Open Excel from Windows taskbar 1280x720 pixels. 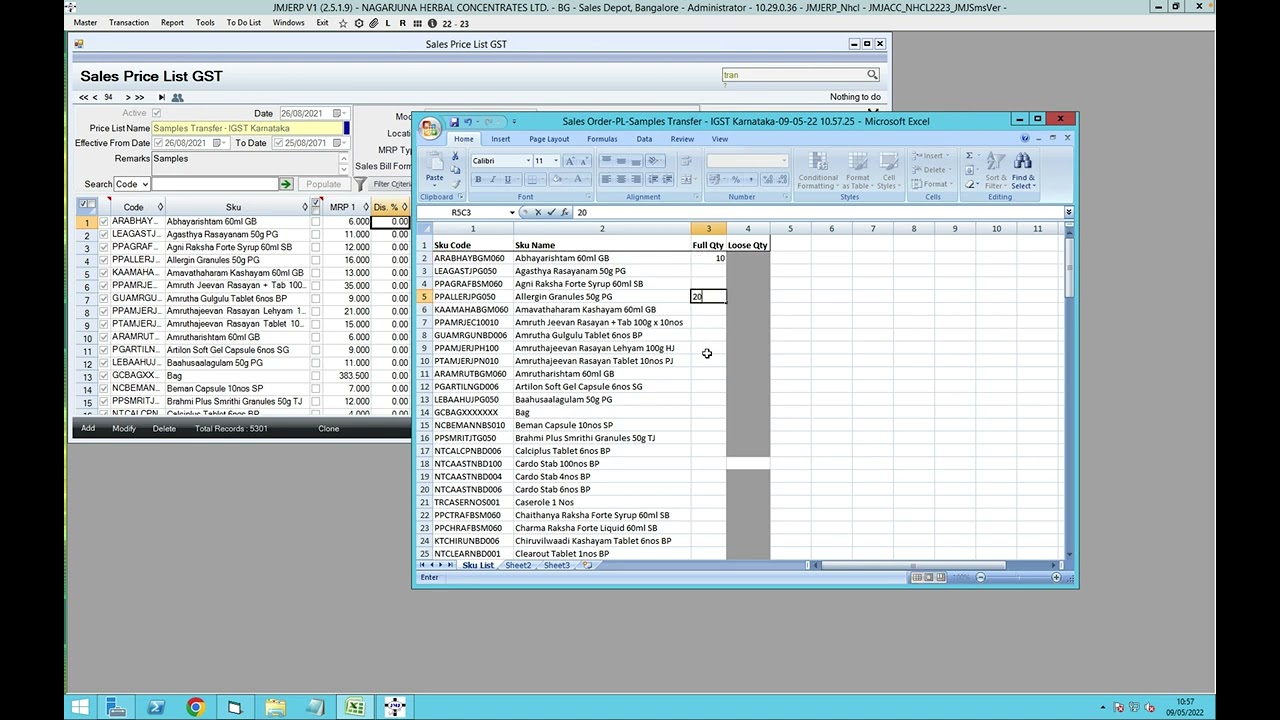pos(355,707)
